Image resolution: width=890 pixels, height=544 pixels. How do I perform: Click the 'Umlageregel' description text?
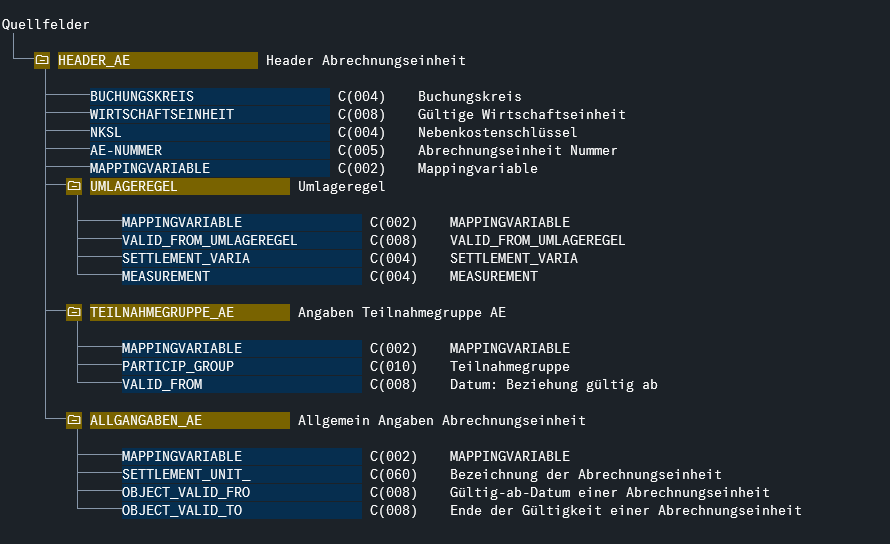click(342, 186)
